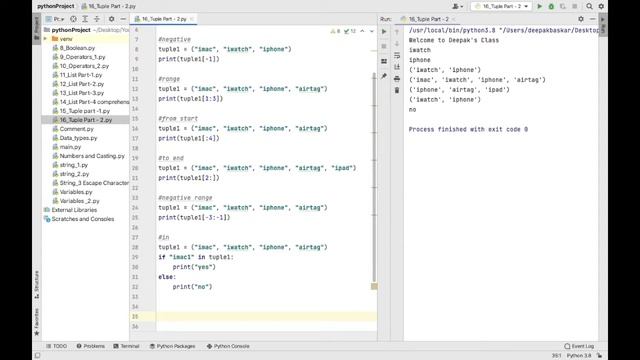
Task: Run the 16_Tuple Part - 2 configuration
Action: [539, 7]
